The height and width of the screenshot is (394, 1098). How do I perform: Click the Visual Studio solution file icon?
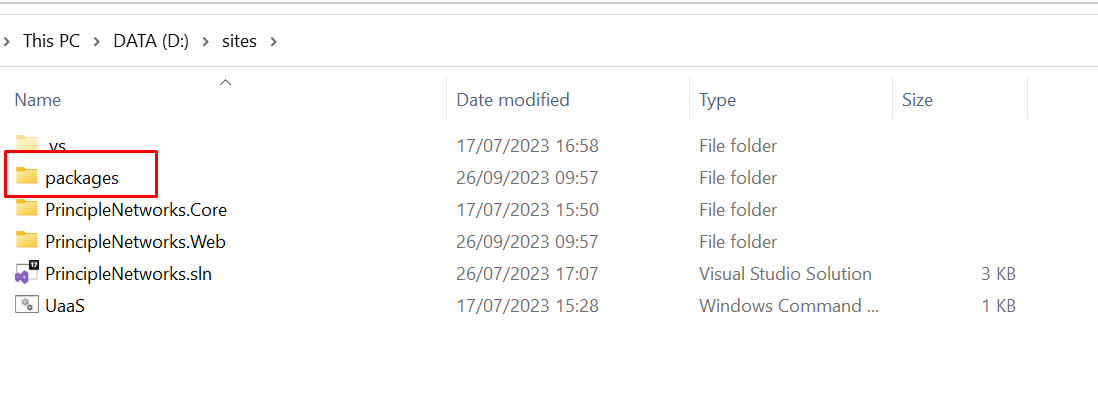click(x=27, y=273)
